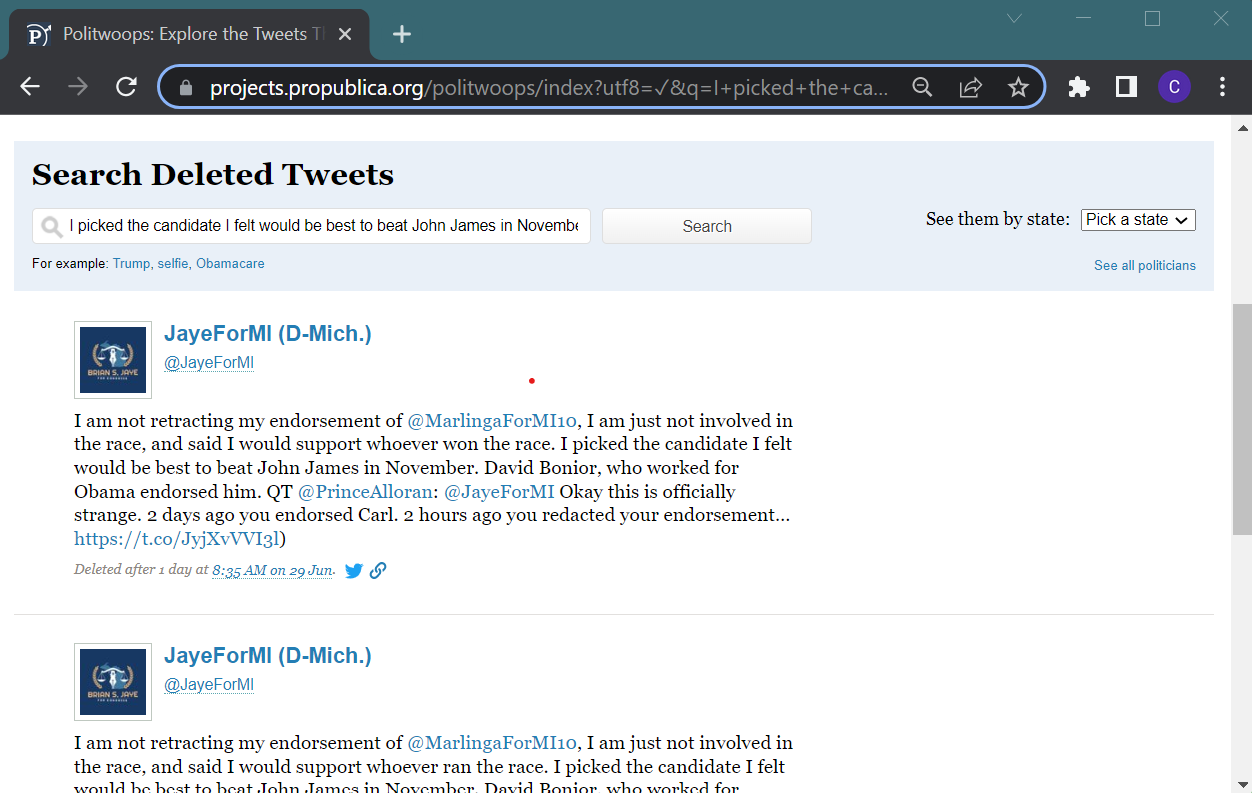The height and width of the screenshot is (793, 1252).
Task: Share this page via address bar icon
Action: (x=970, y=87)
